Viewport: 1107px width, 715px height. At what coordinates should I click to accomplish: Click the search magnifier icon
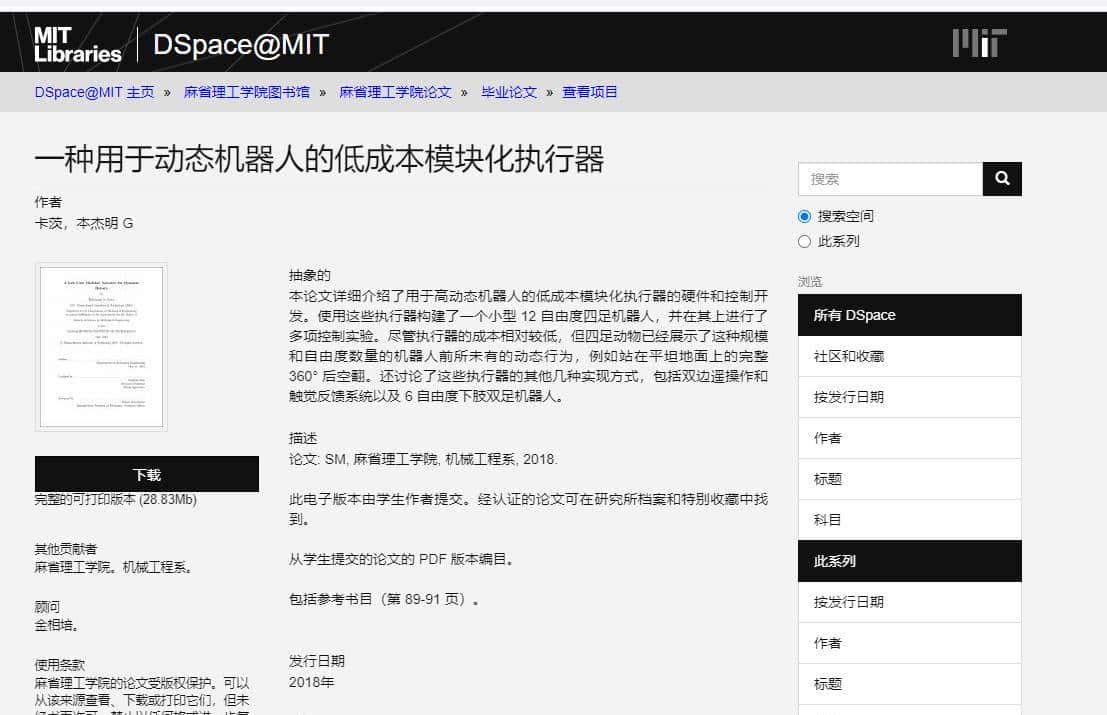pyautogui.click(x=1001, y=178)
